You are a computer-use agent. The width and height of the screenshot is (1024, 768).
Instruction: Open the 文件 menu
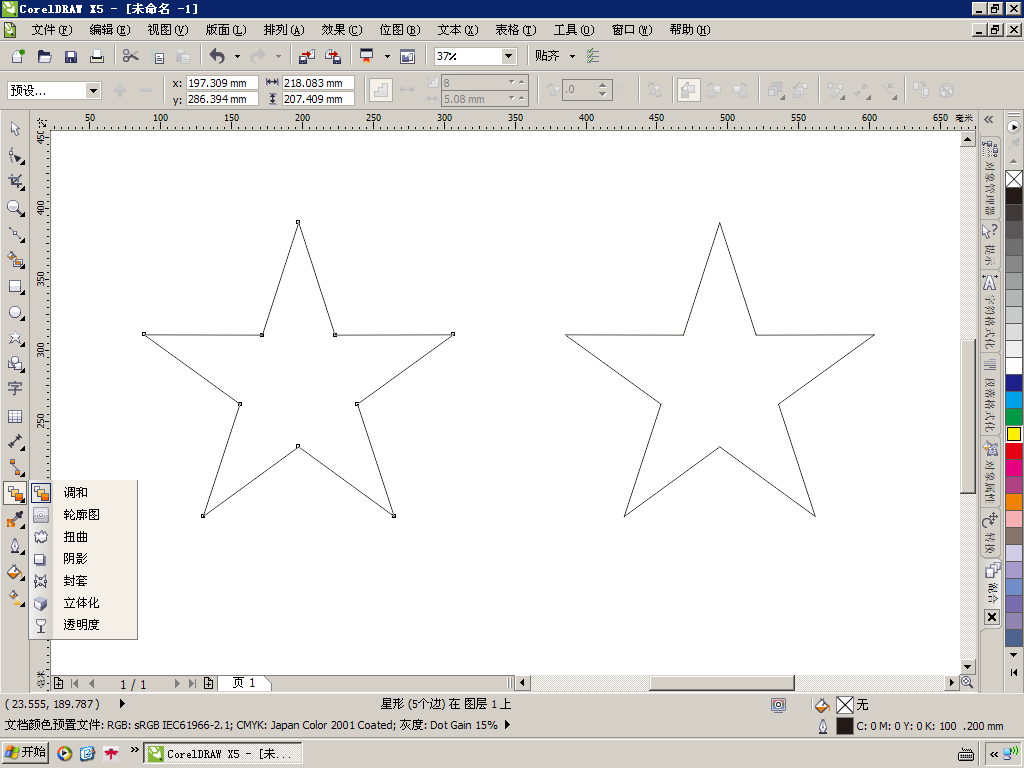[52, 30]
